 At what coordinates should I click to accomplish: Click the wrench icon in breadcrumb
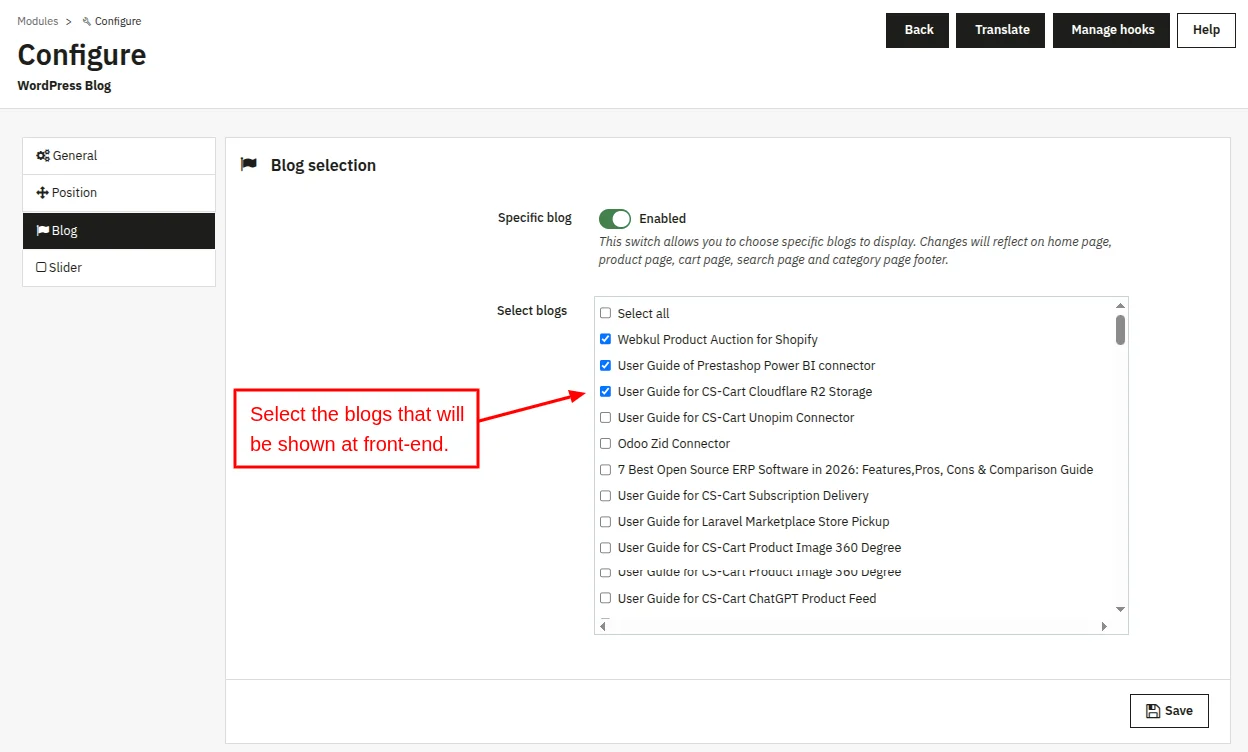(x=87, y=21)
